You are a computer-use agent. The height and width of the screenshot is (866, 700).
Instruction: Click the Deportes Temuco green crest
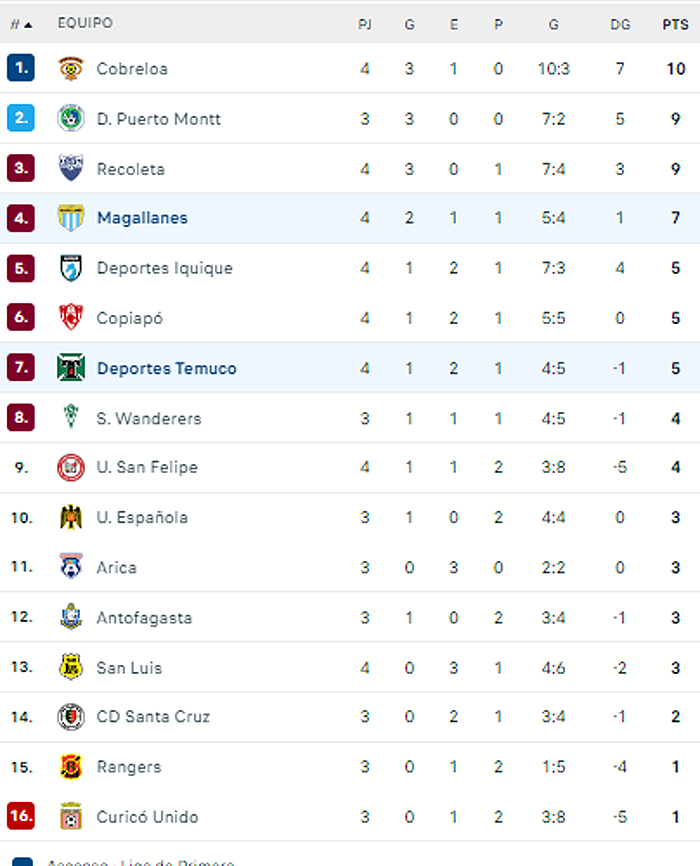click(71, 368)
